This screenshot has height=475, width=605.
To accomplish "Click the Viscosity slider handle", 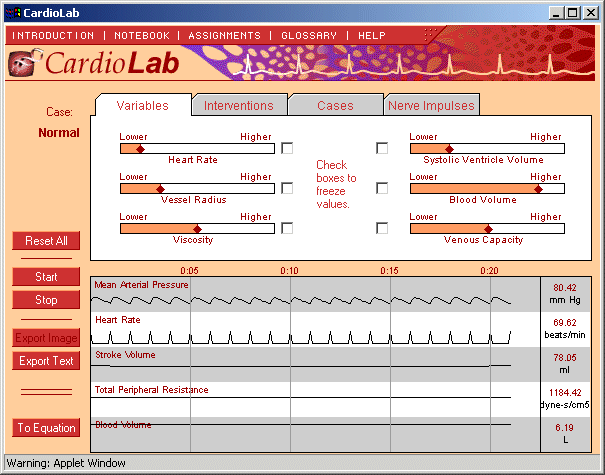I will 198,229.
